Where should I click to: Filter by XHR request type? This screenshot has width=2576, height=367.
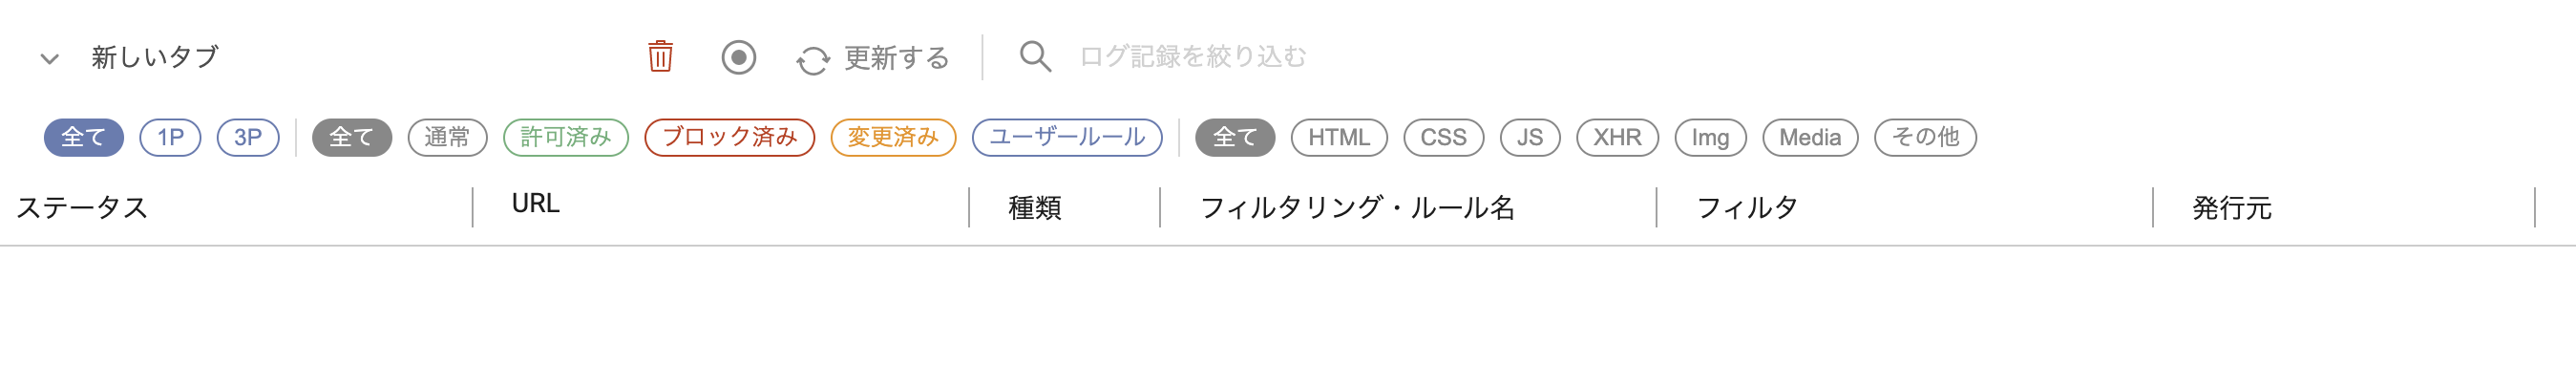coord(1617,137)
